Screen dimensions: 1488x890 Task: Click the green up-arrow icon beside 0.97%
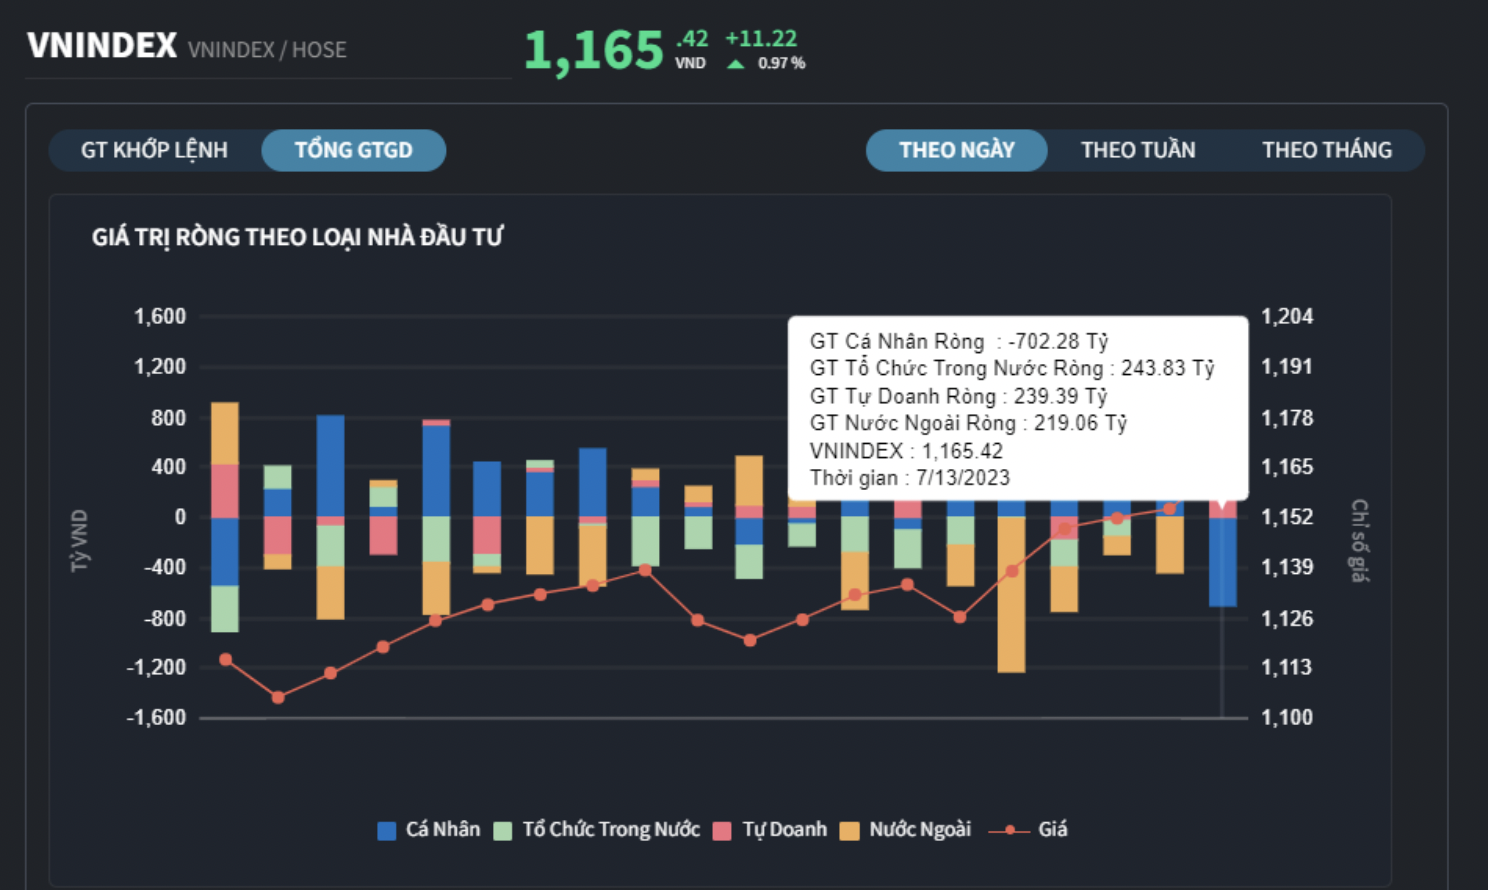pyautogui.click(x=736, y=64)
